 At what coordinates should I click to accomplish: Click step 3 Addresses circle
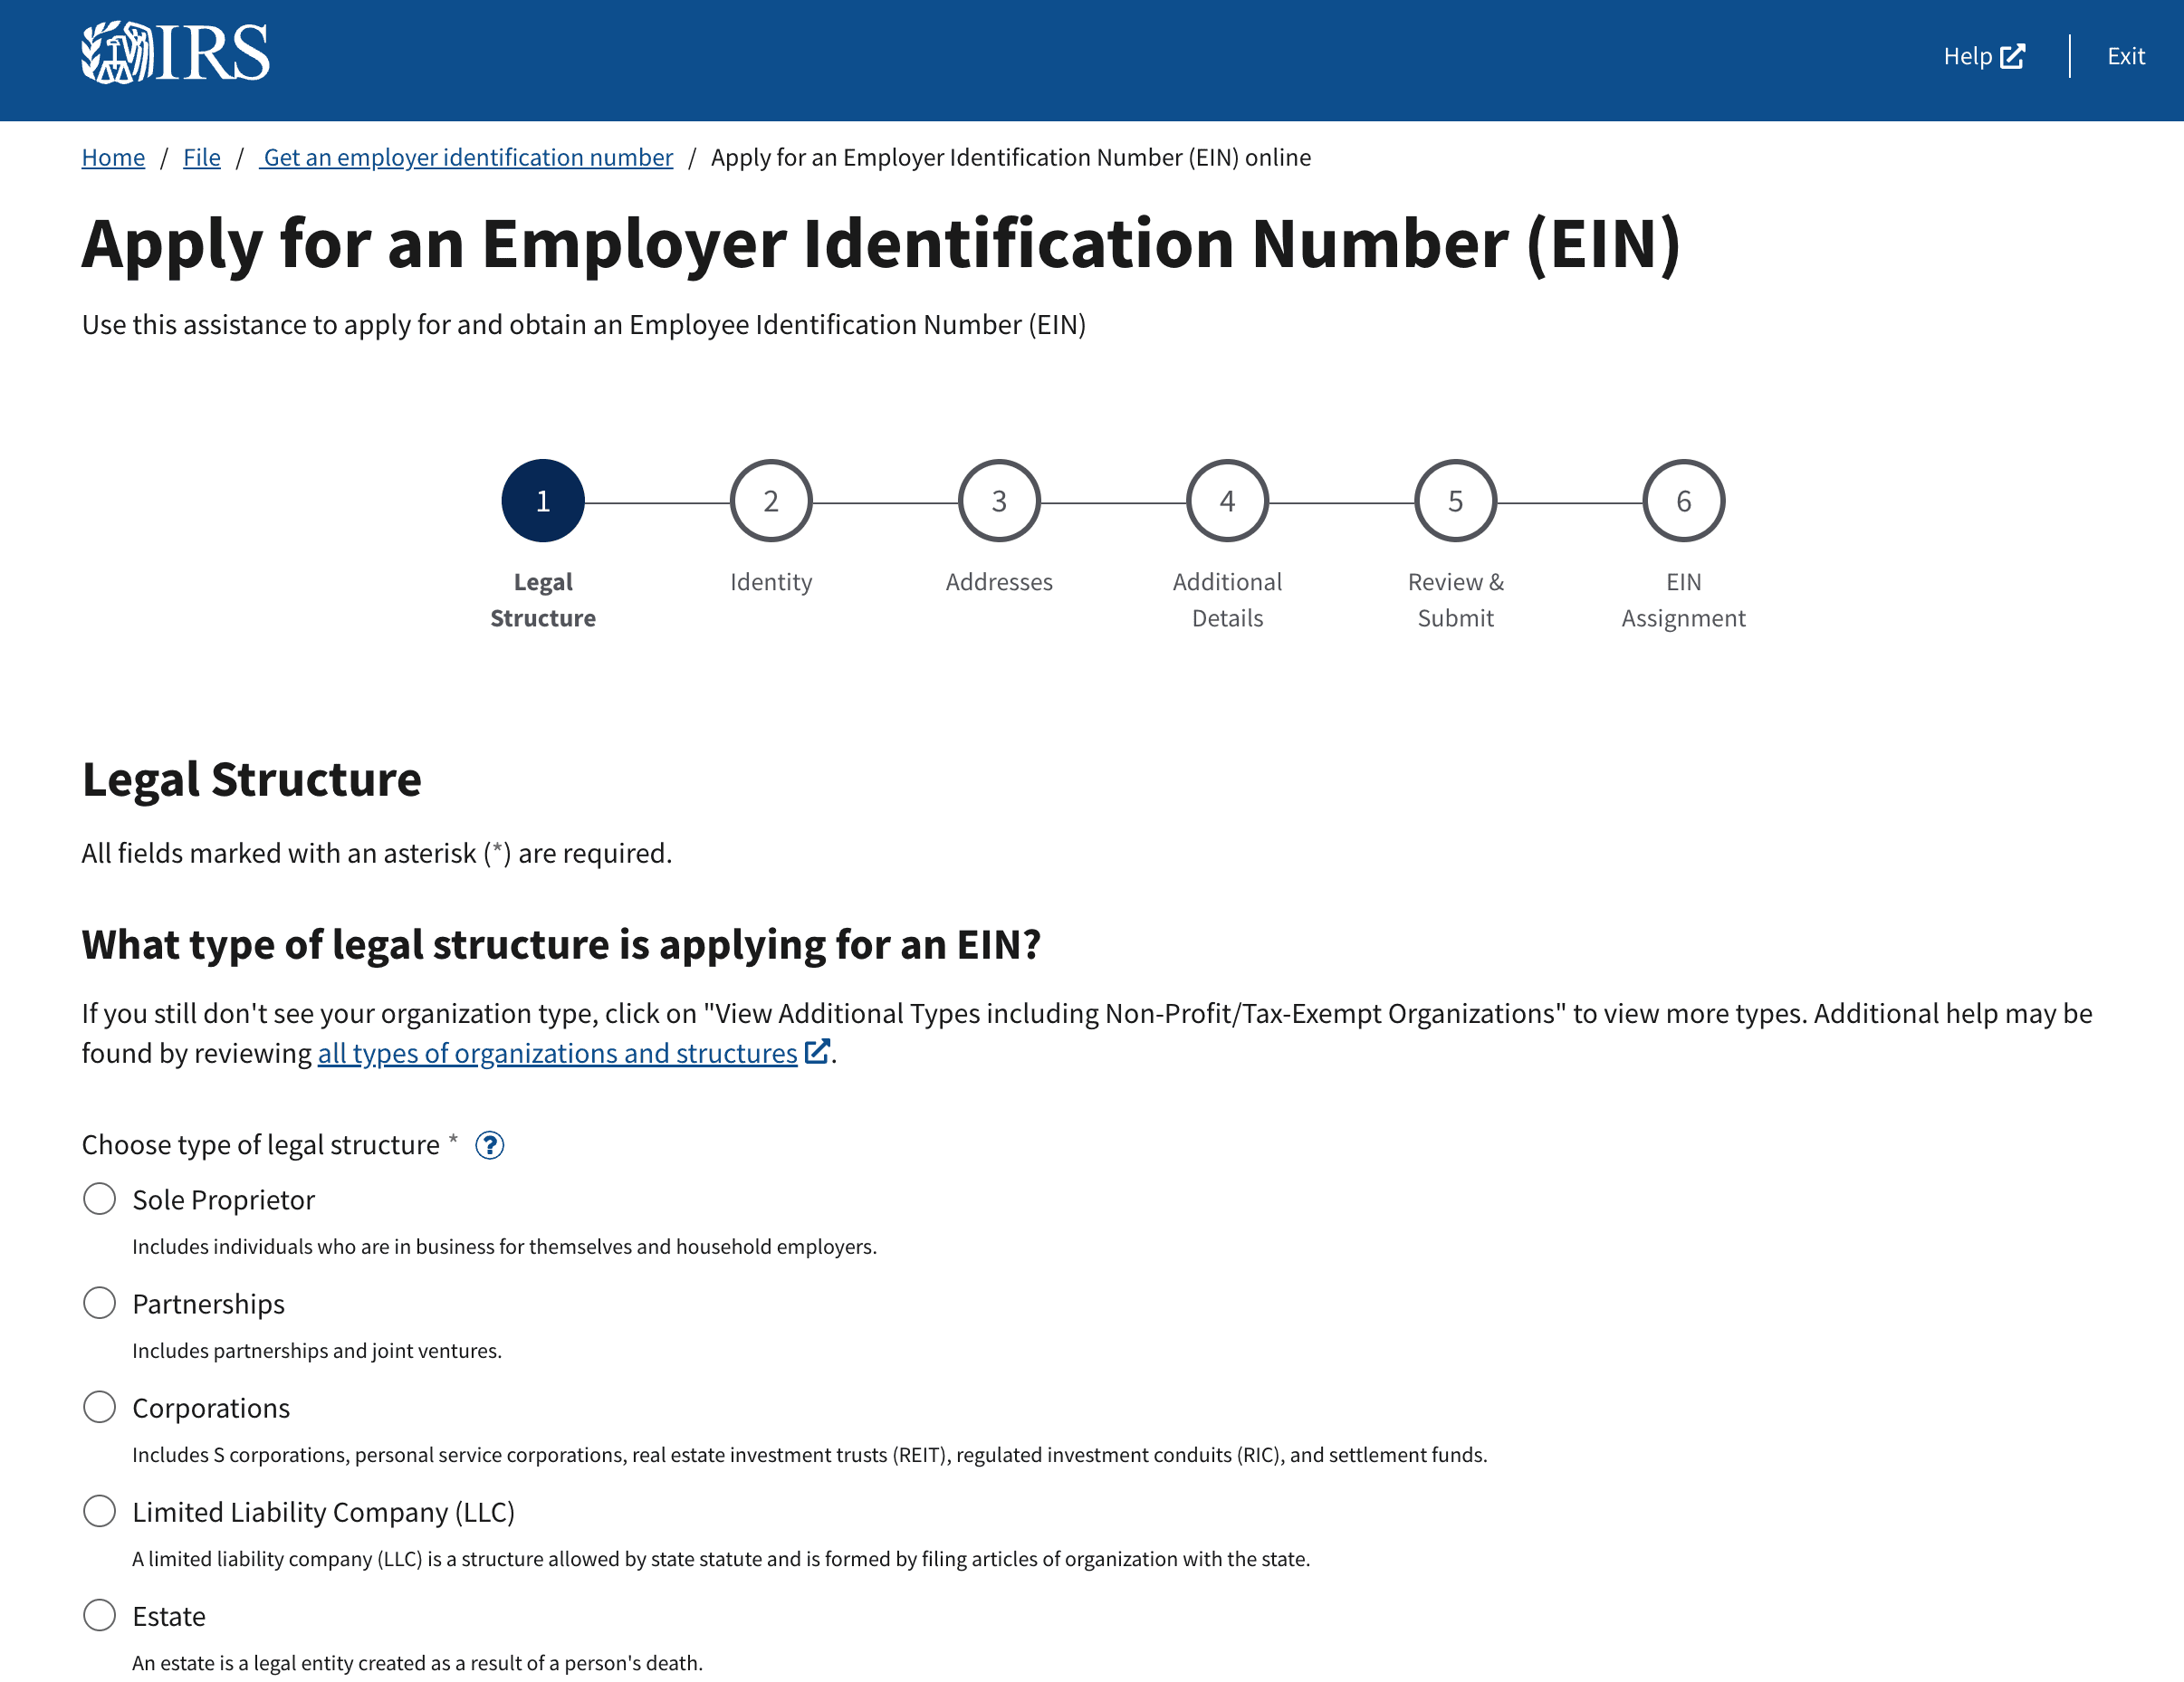coord(999,501)
